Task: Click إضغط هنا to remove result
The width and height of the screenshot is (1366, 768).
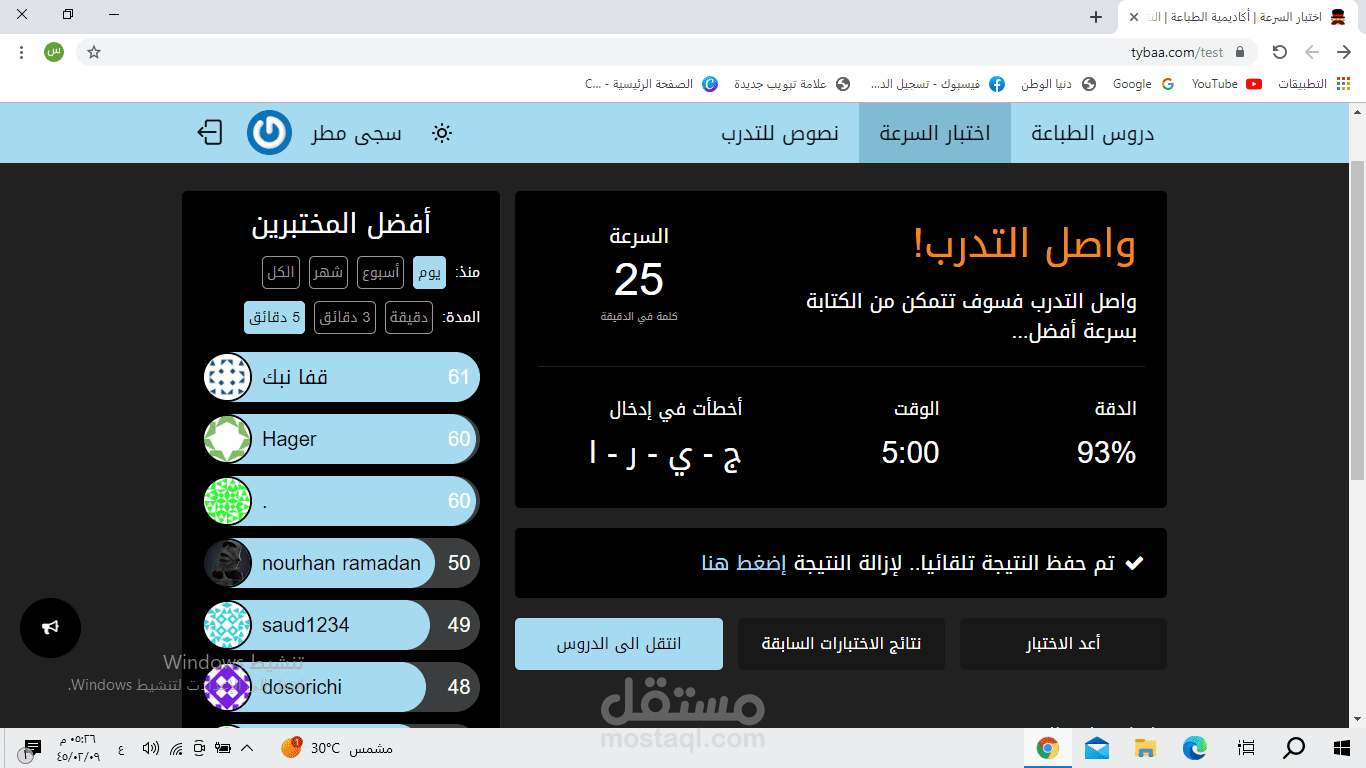Action: 744,563
